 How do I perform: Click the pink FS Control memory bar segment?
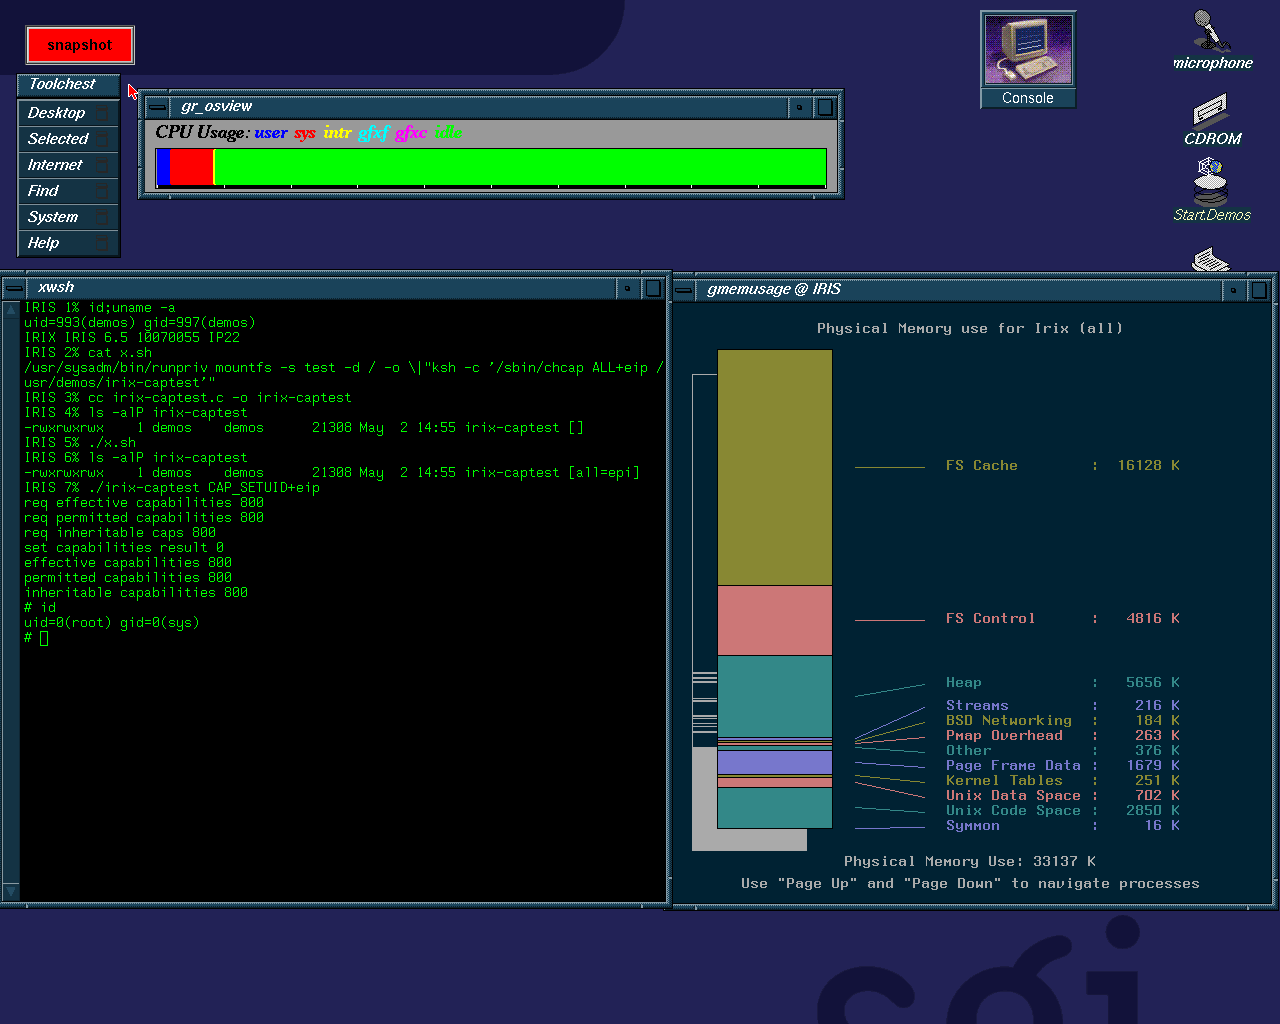tap(774, 620)
